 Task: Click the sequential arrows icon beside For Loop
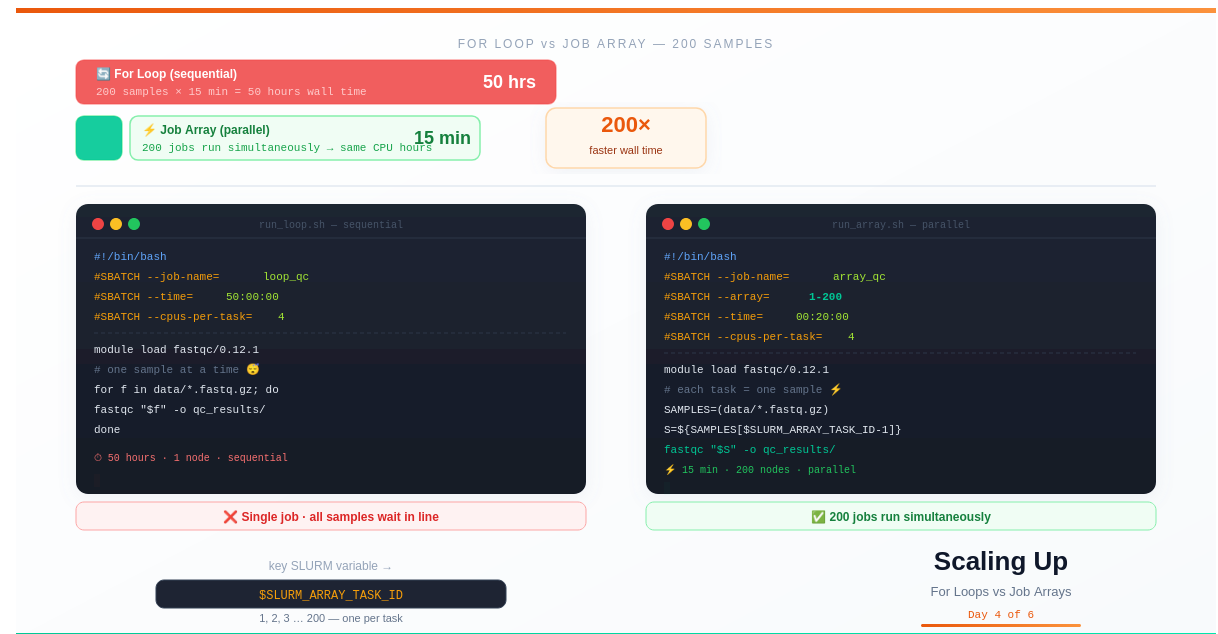point(103,74)
